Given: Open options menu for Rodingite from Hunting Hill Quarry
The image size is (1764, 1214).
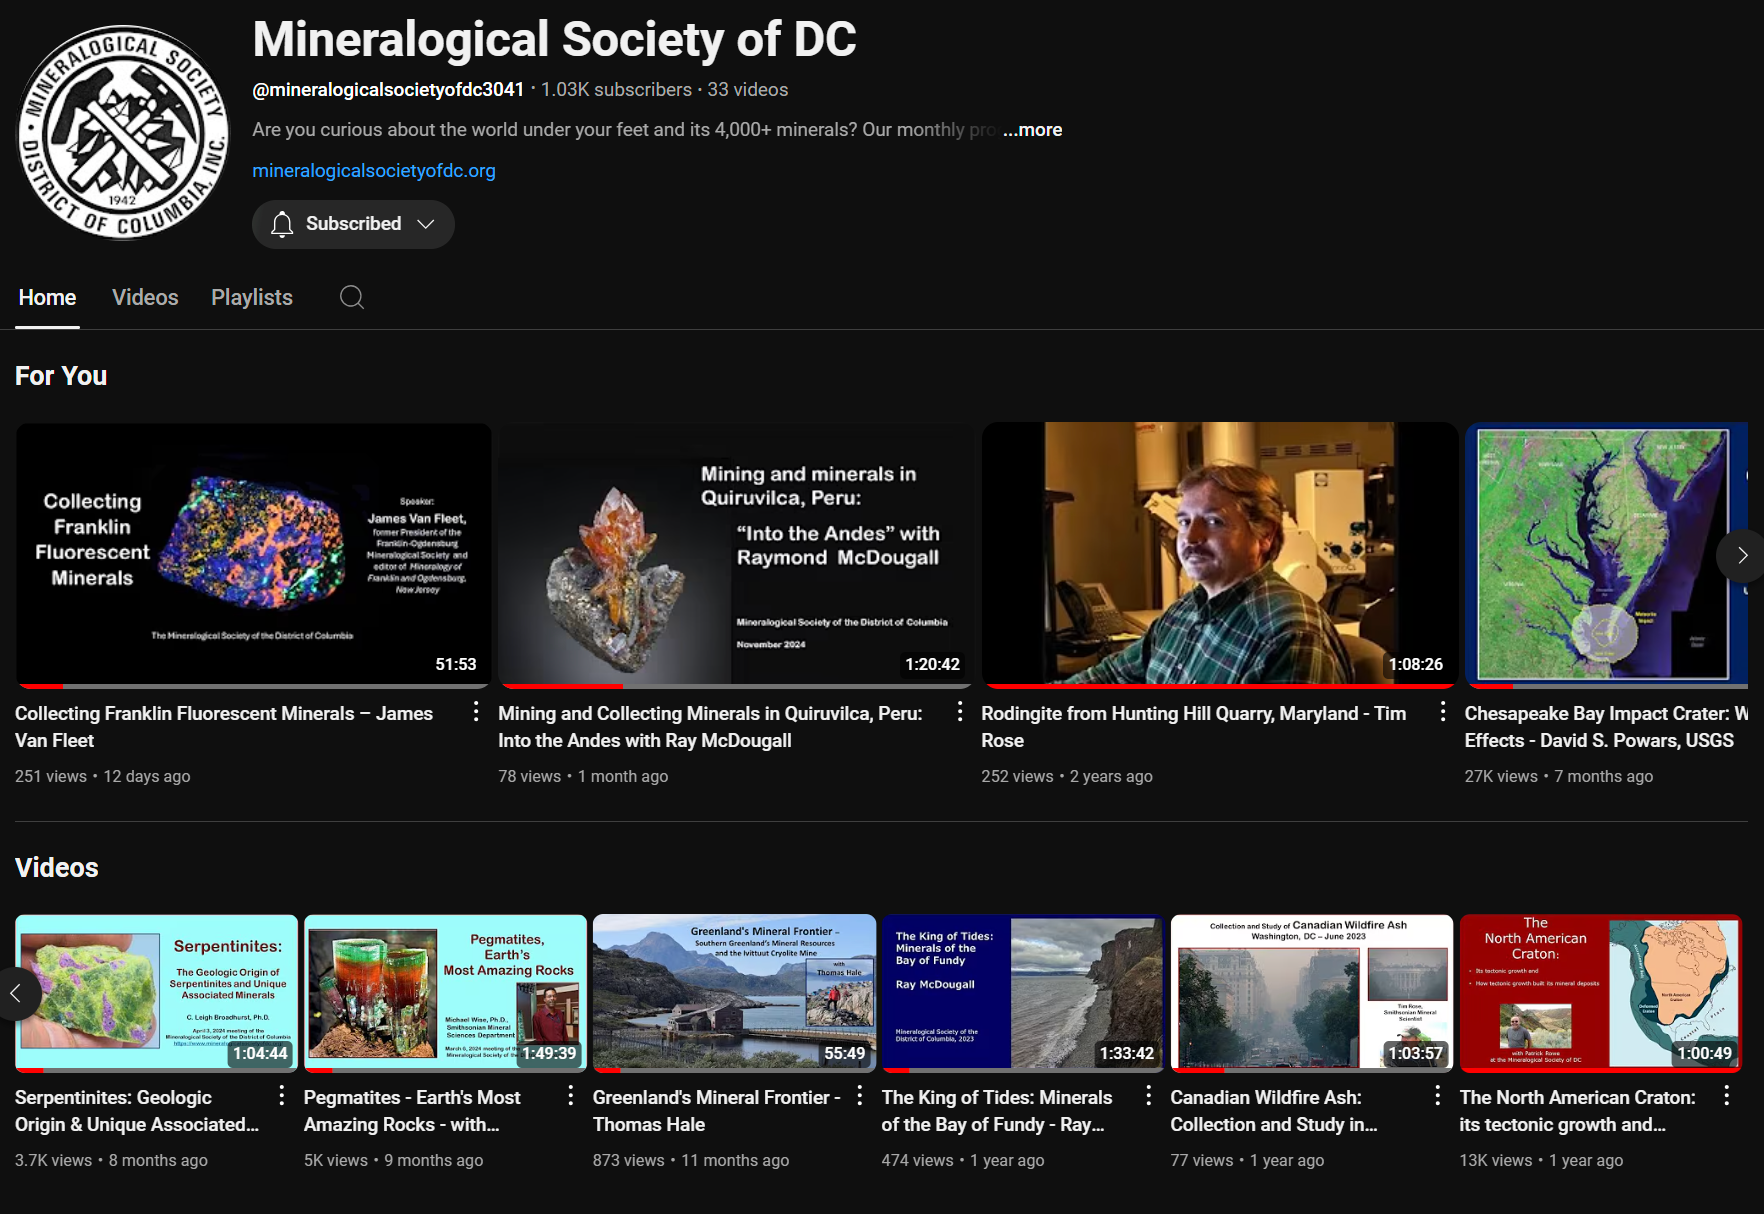Looking at the screenshot, I should point(1443,712).
